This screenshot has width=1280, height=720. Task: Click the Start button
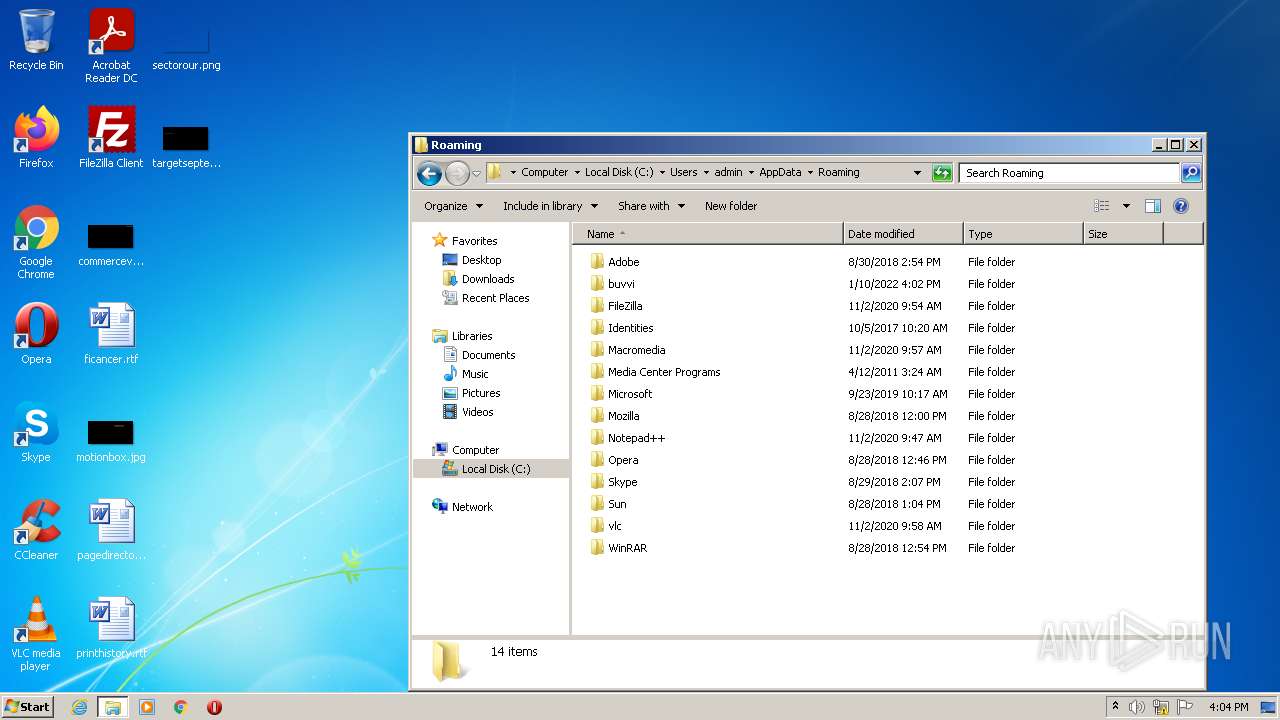point(28,706)
